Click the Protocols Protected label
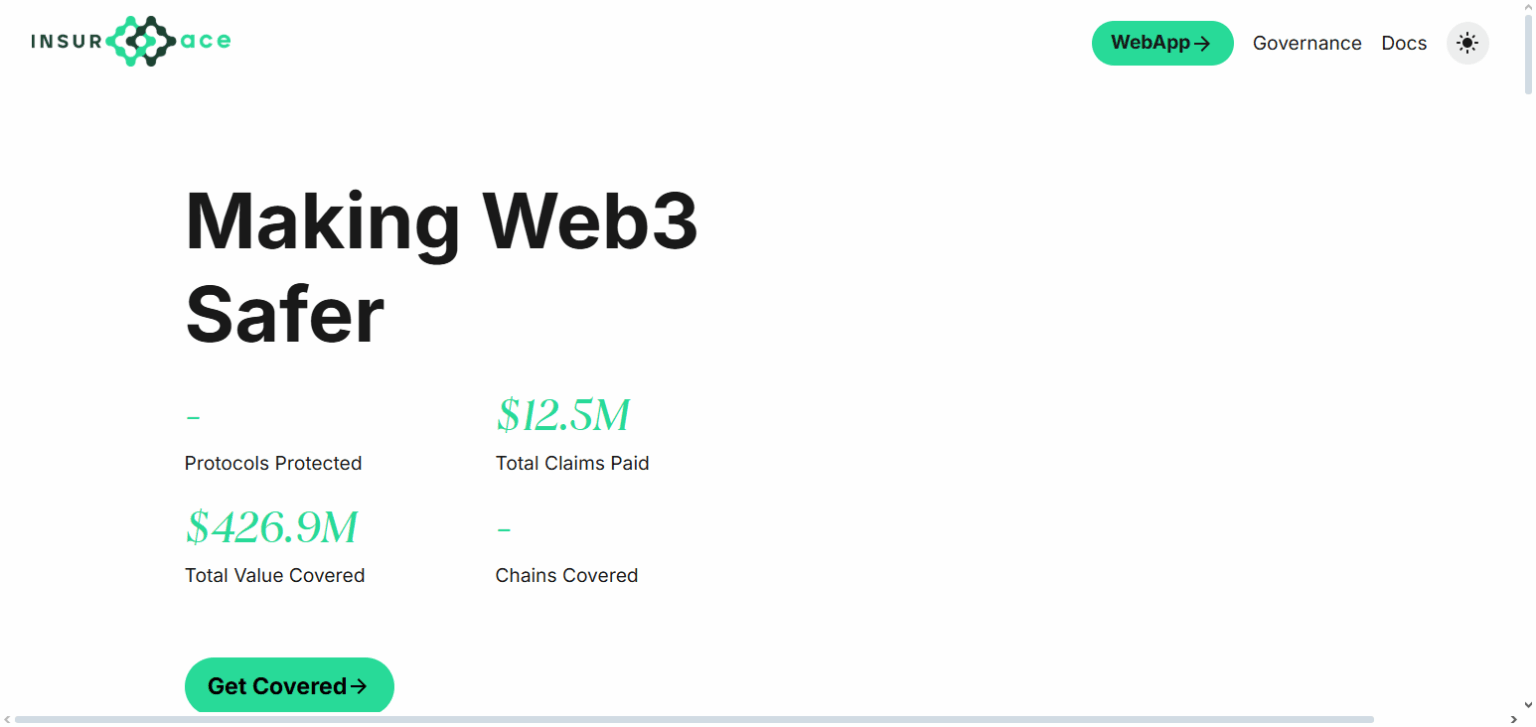The image size is (1536, 727). (x=273, y=463)
